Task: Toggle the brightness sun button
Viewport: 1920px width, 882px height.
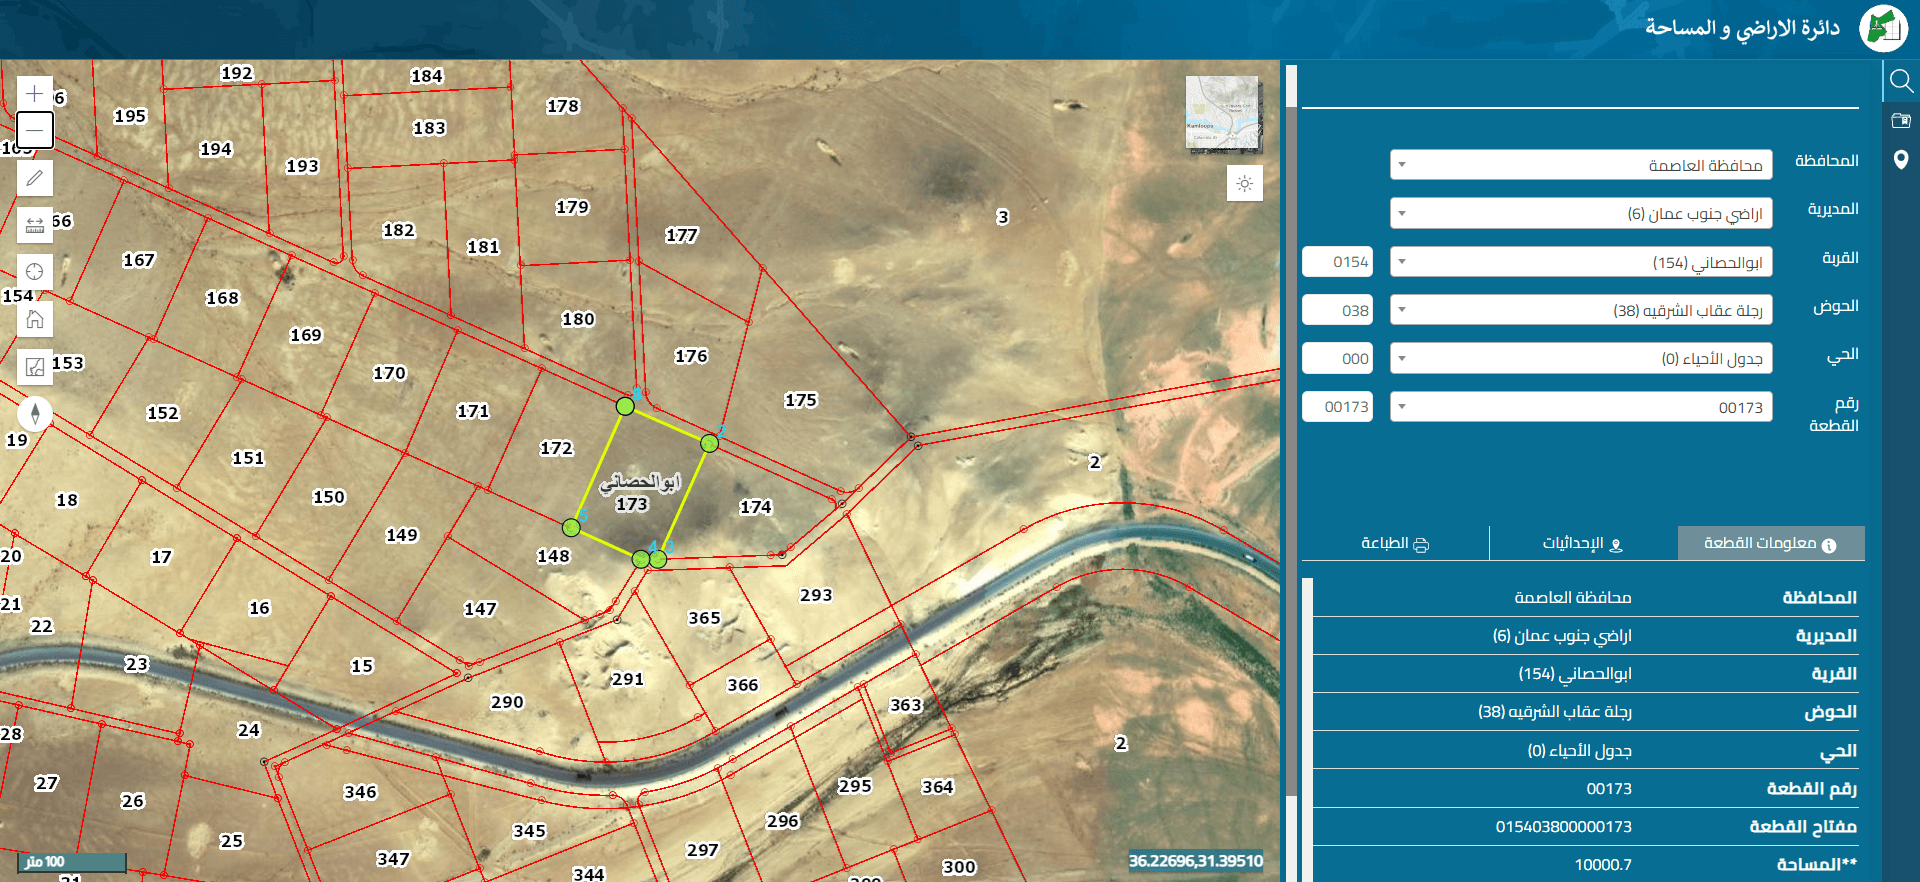Action: click(1245, 184)
